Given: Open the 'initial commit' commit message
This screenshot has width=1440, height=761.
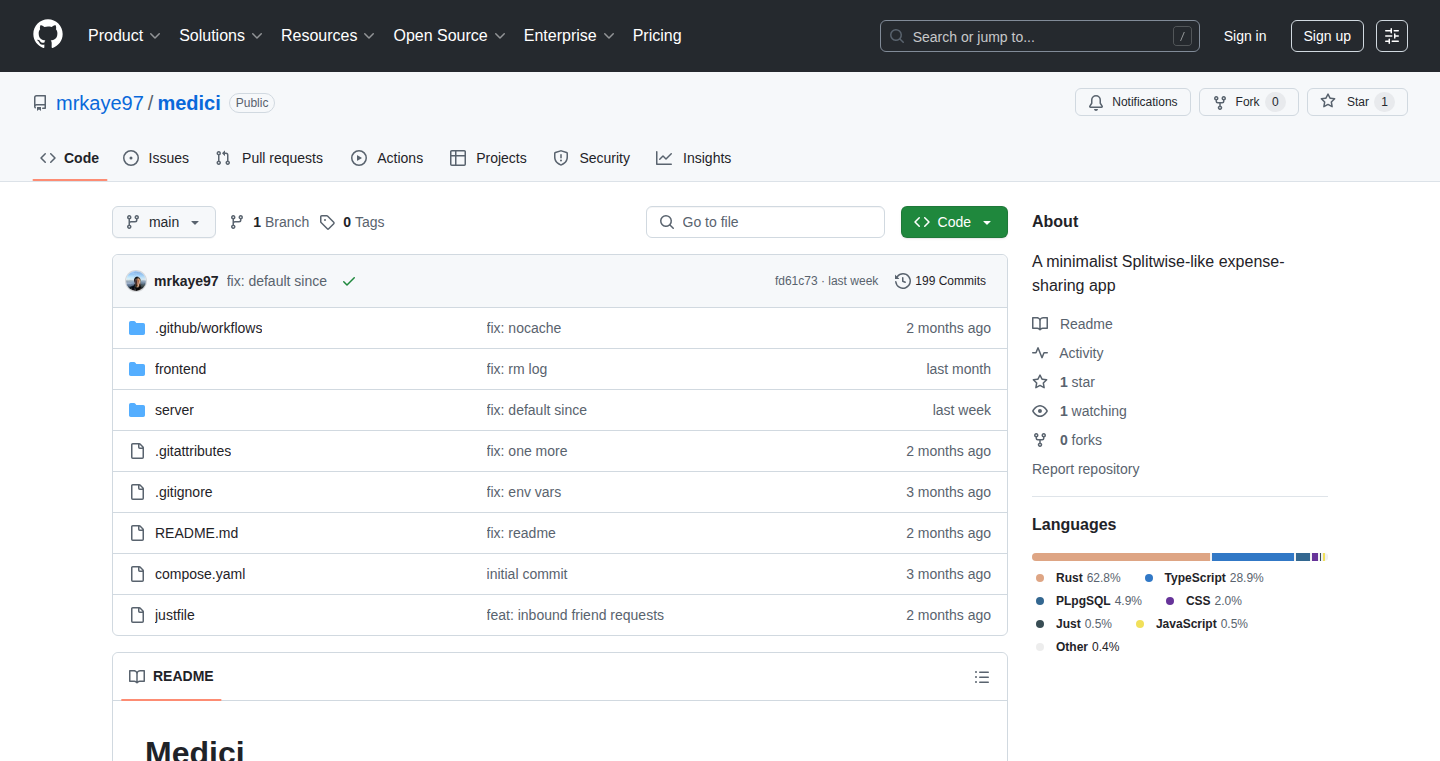Looking at the screenshot, I should click(527, 574).
